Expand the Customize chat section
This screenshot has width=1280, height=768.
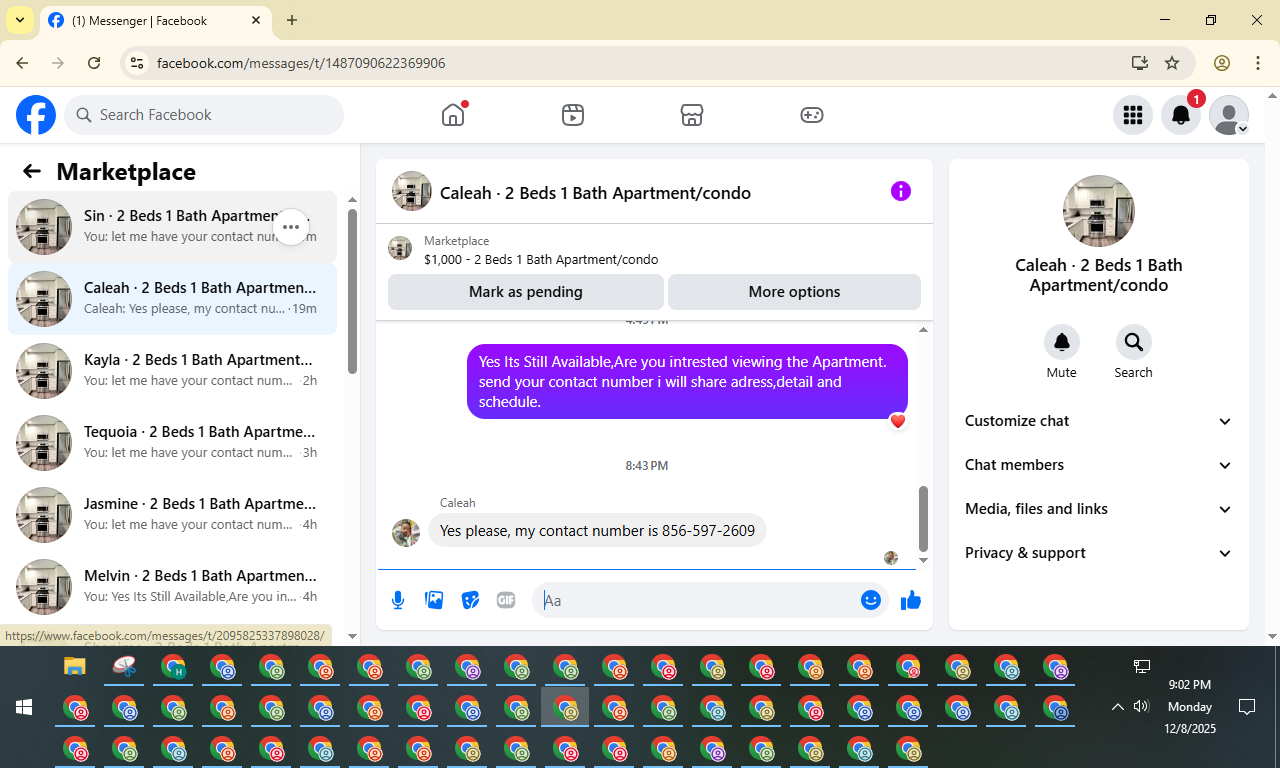tap(1099, 421)
